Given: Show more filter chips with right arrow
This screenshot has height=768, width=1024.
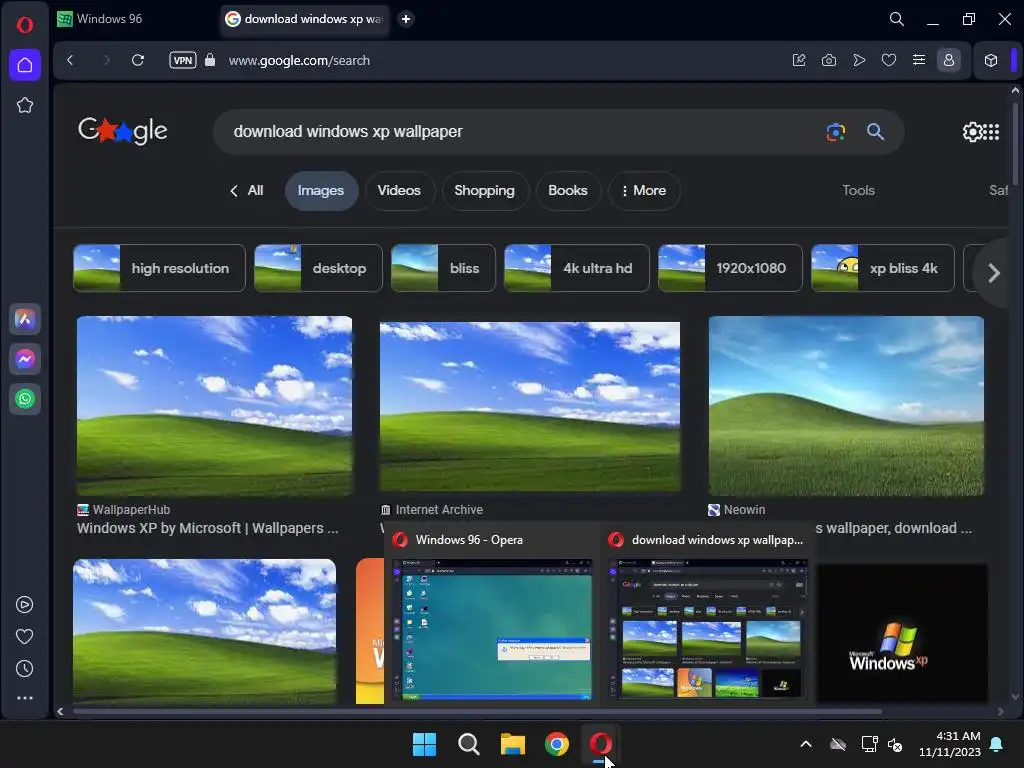Looking at the screenshot, I should [993, 273].
